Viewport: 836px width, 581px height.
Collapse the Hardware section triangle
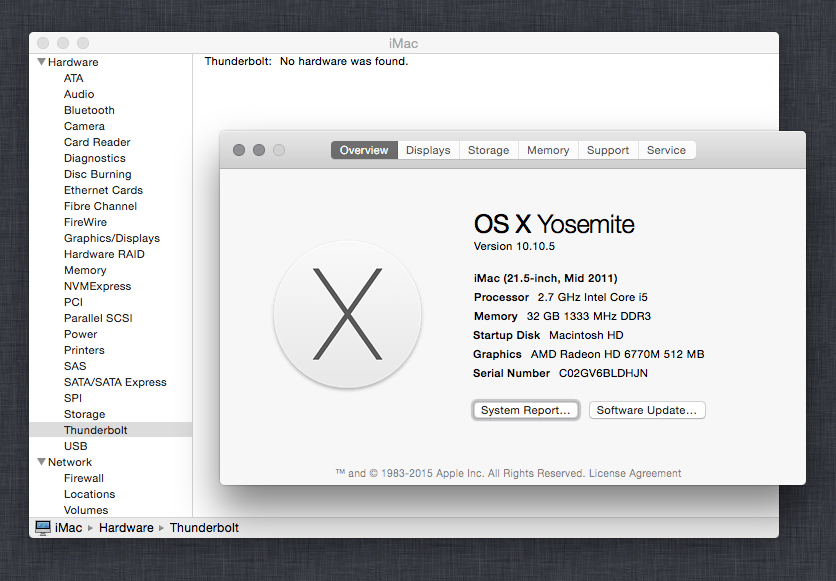point(41,62)
